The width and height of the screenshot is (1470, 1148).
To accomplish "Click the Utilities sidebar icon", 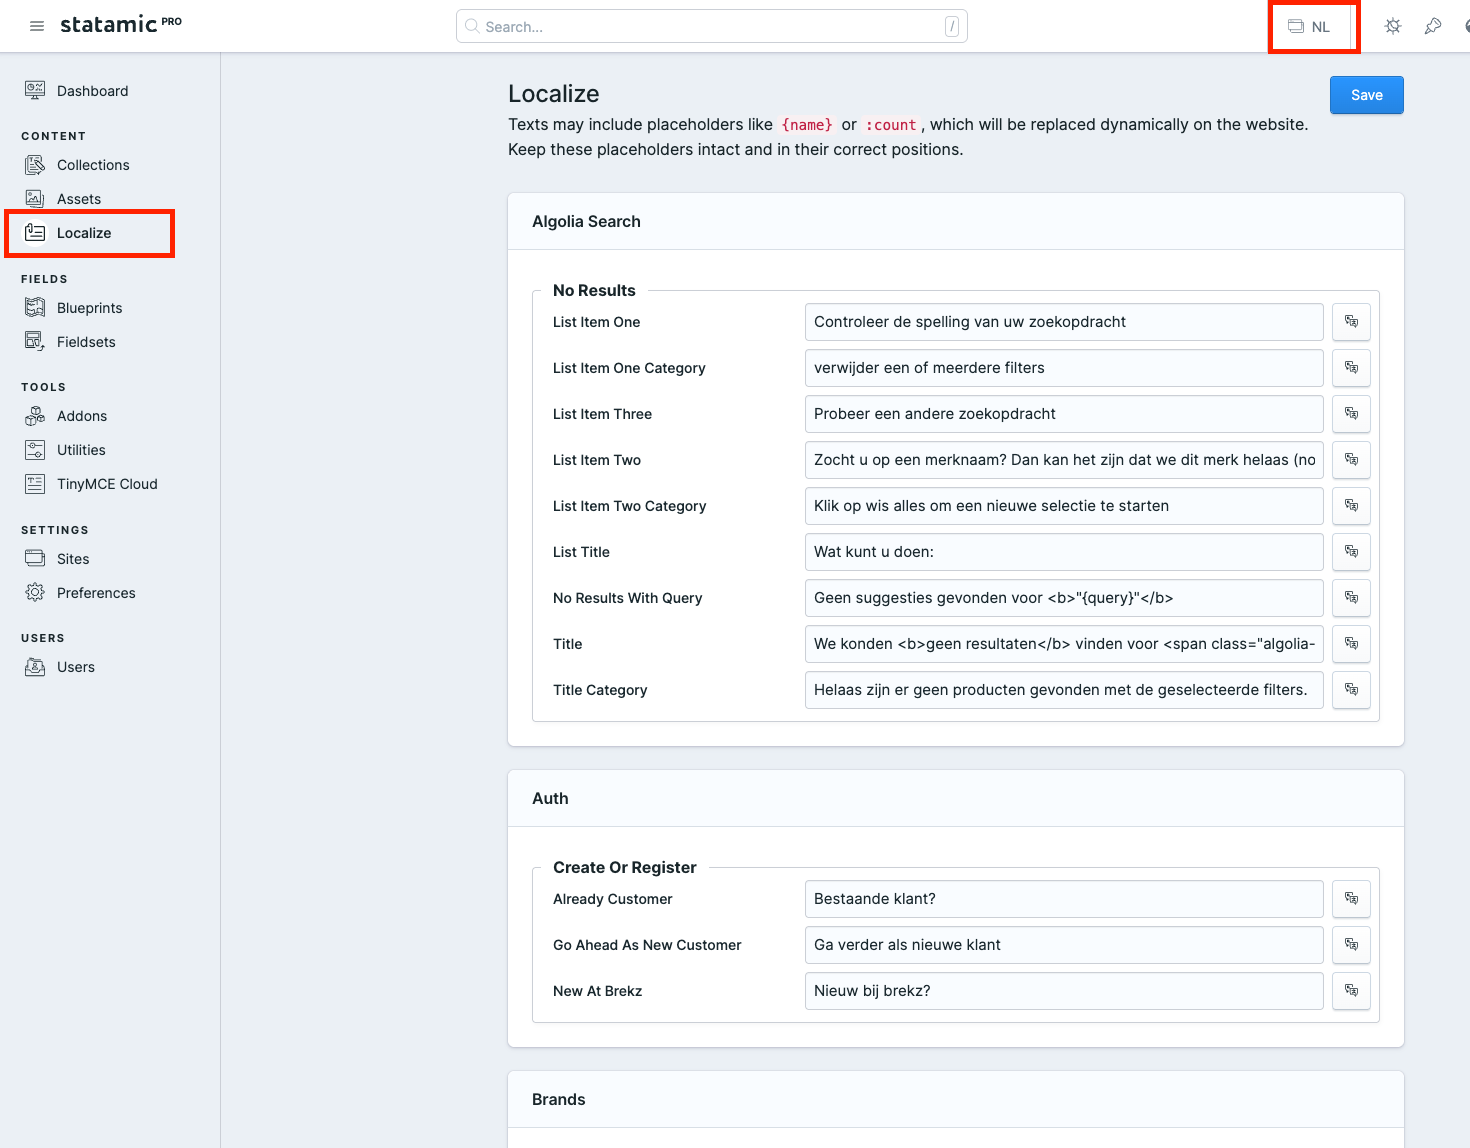I will pos(35,450).
